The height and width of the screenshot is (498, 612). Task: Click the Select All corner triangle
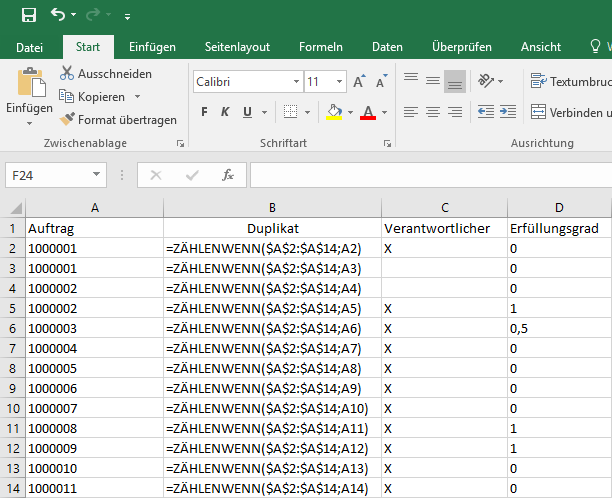coord(15,208)
